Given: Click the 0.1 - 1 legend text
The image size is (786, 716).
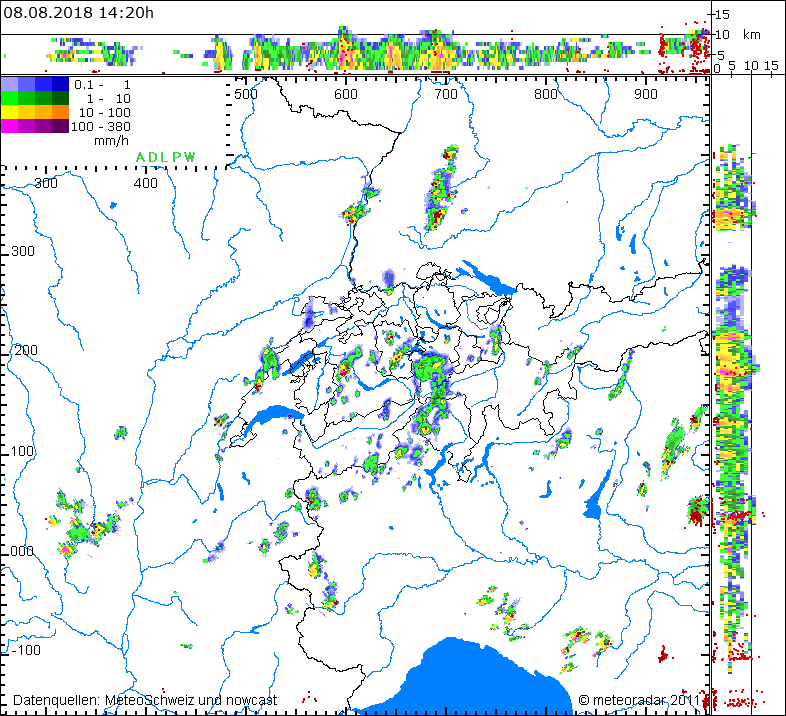Looking at the screenshot, I should tap(102, 85).
